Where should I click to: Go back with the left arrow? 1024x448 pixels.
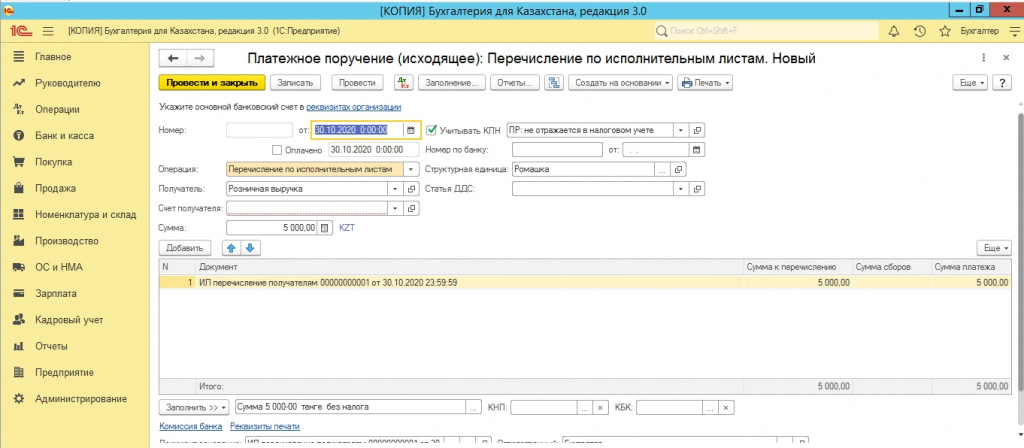pyautogui.click(x=173, y=58)
